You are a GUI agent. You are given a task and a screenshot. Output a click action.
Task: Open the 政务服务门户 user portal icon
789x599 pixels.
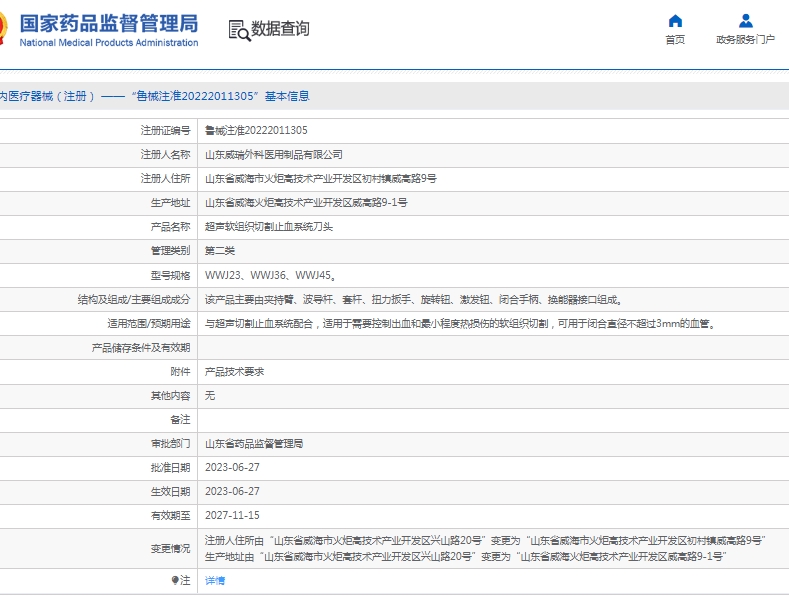(x=746, y=21)
